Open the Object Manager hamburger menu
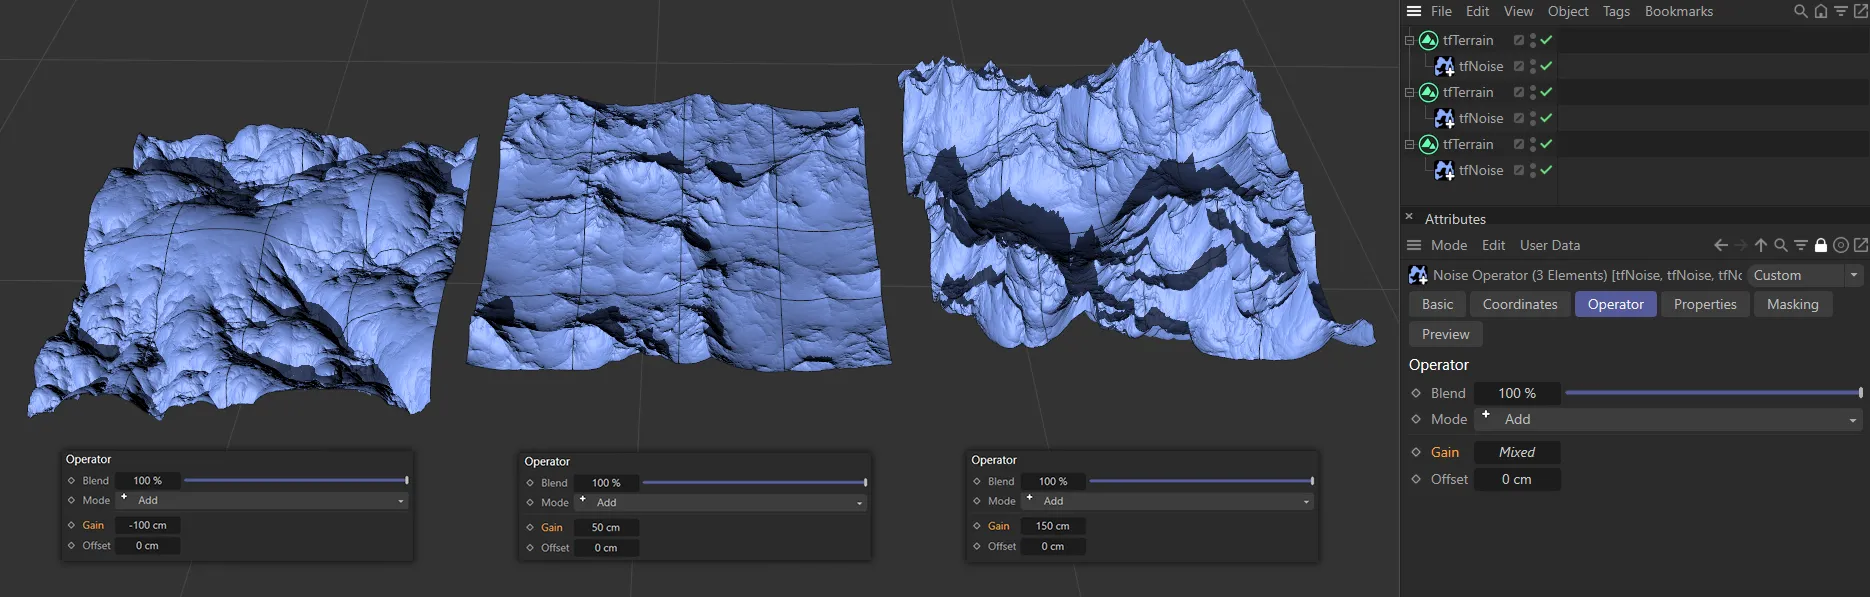 [1413, 11]
